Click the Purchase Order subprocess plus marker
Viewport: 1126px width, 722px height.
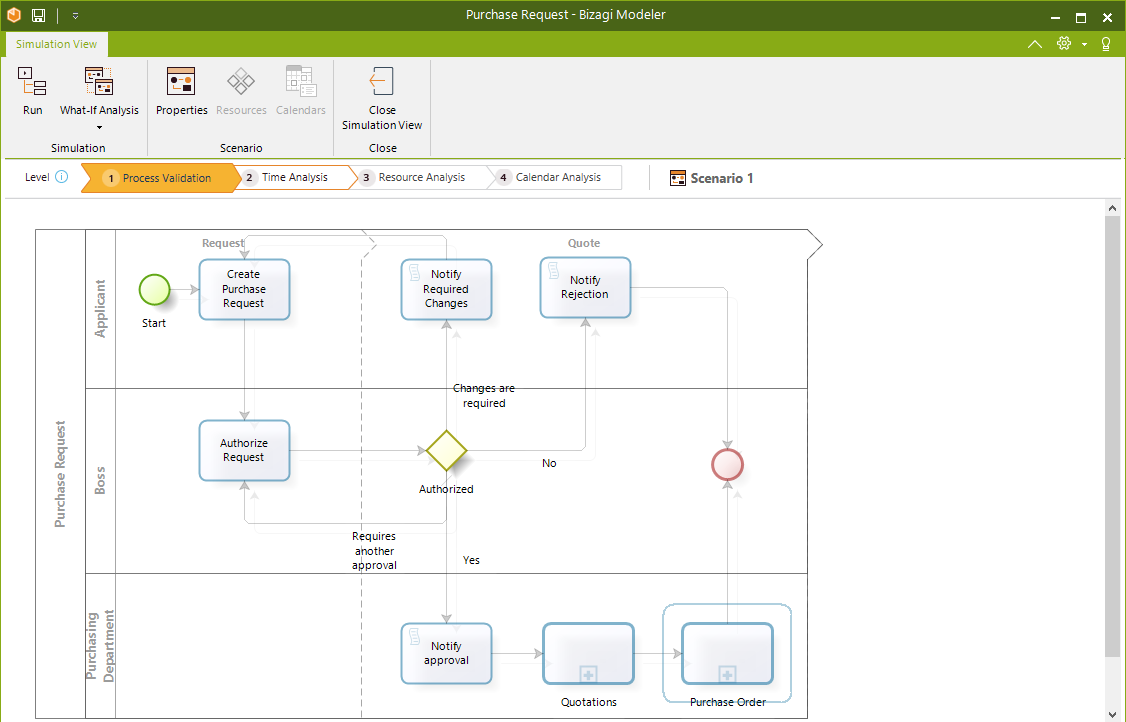click(727, 675)
